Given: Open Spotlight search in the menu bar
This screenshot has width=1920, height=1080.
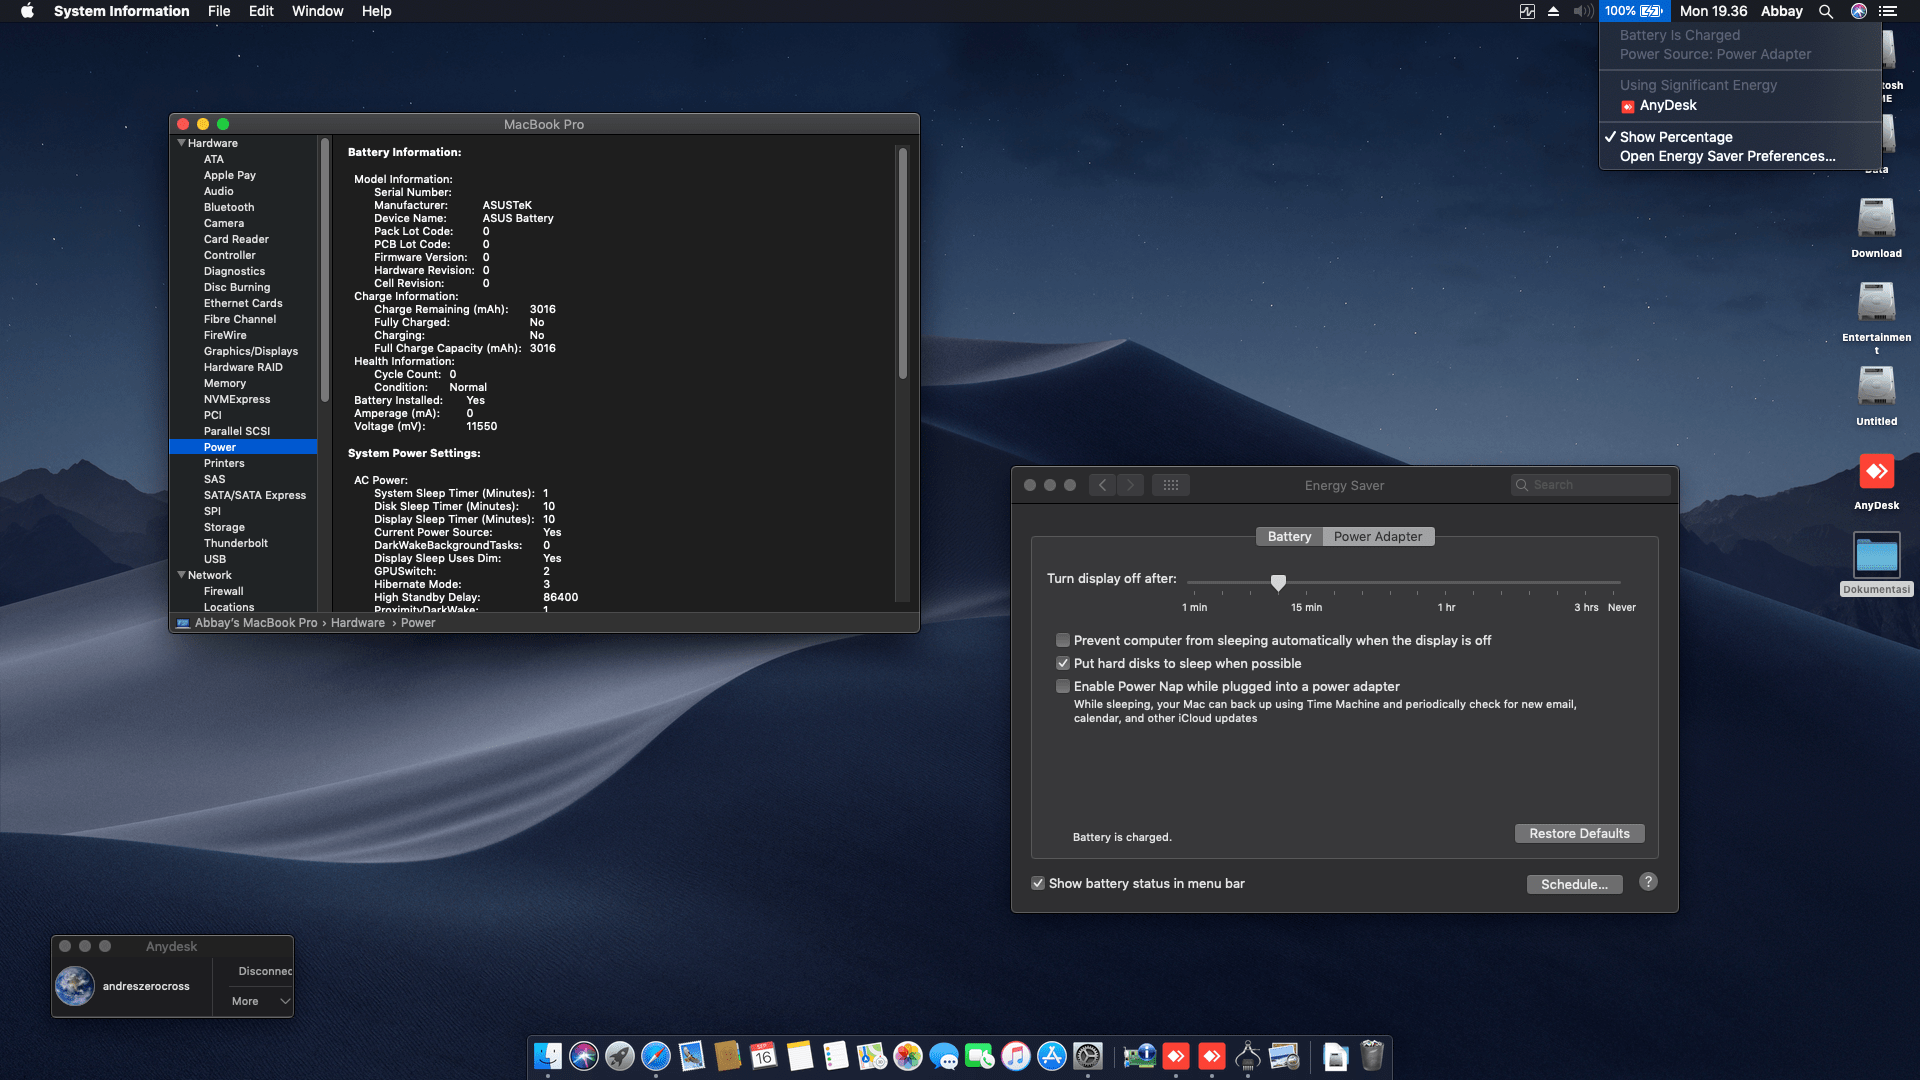Looking at the screenshot, I should coord(1825,11).
